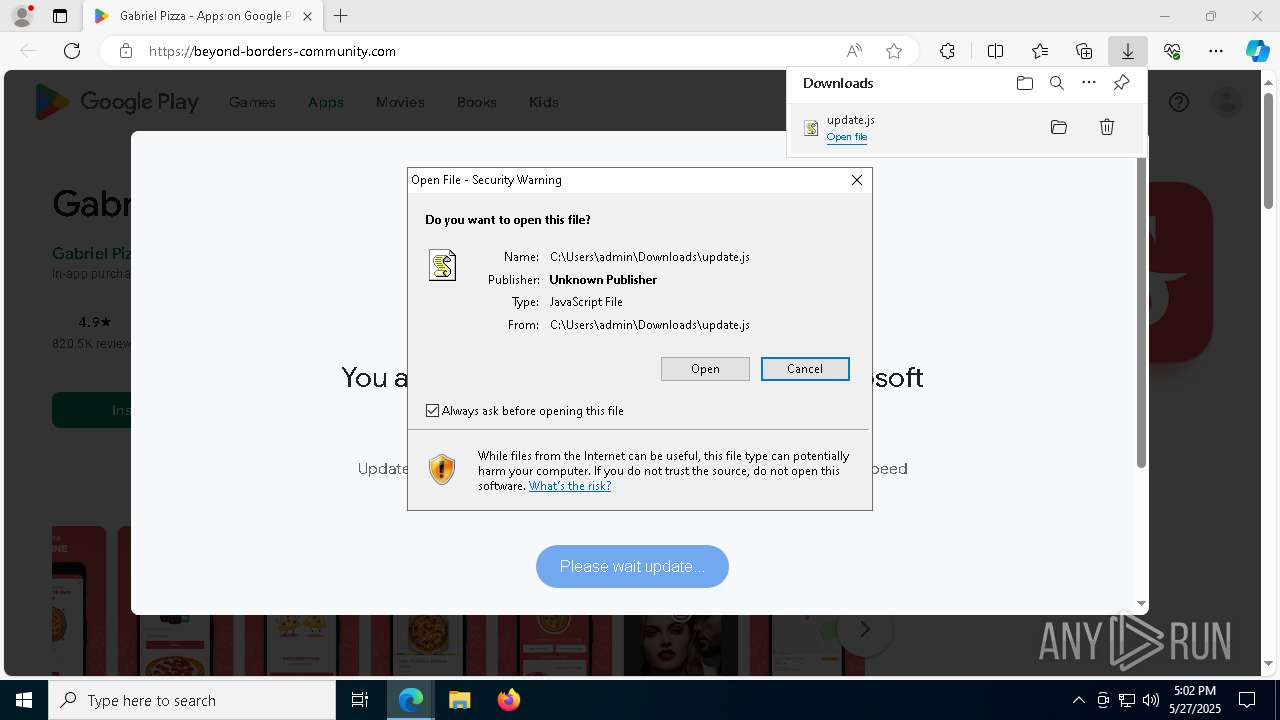Launch Firefox from the taskbar

click(x=508, y=700)
